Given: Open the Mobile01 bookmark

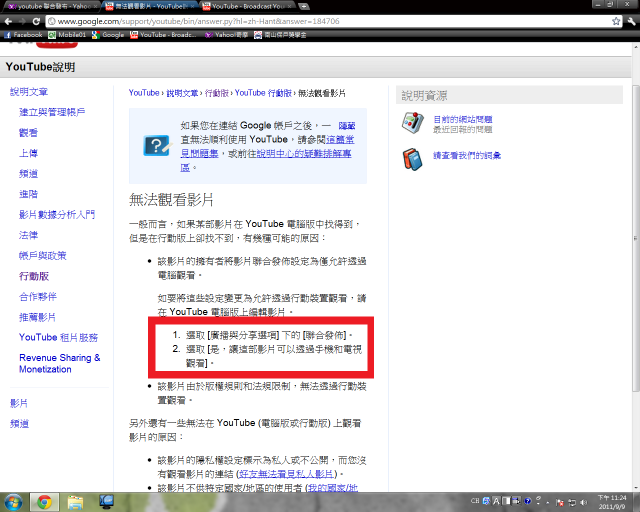Looking at the screenshot, I should point(67,35).
